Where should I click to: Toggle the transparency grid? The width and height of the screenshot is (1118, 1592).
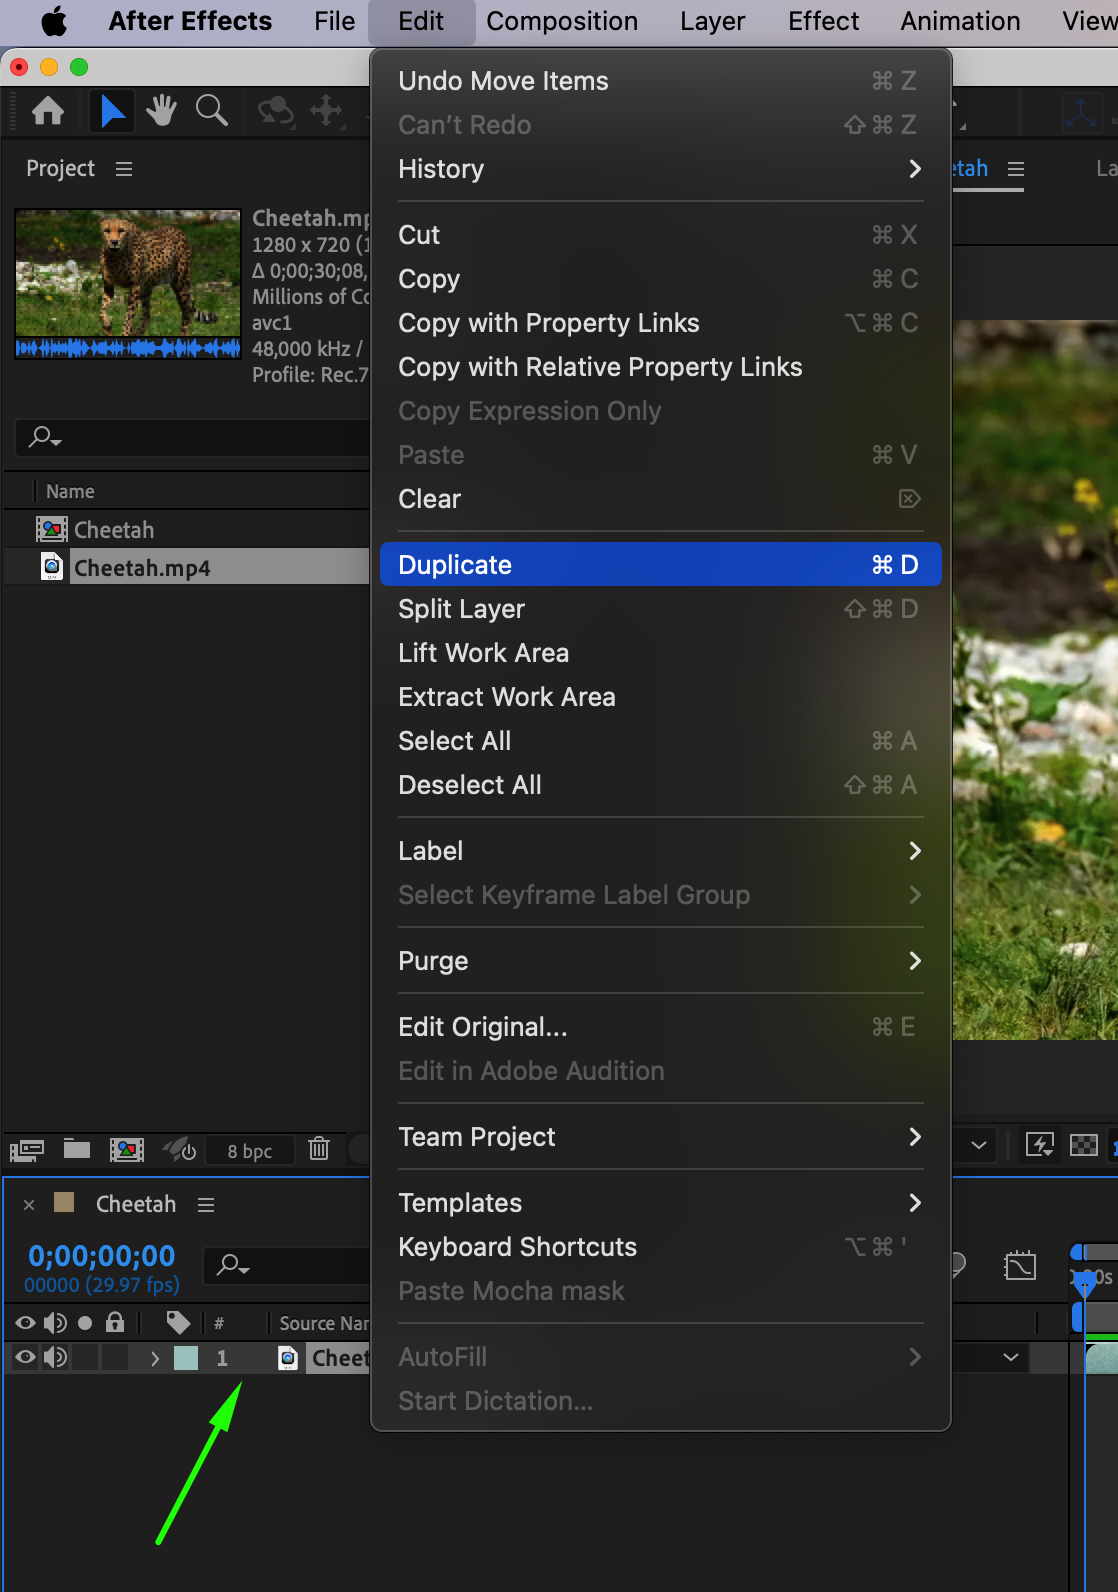tap(1084, 1145)
